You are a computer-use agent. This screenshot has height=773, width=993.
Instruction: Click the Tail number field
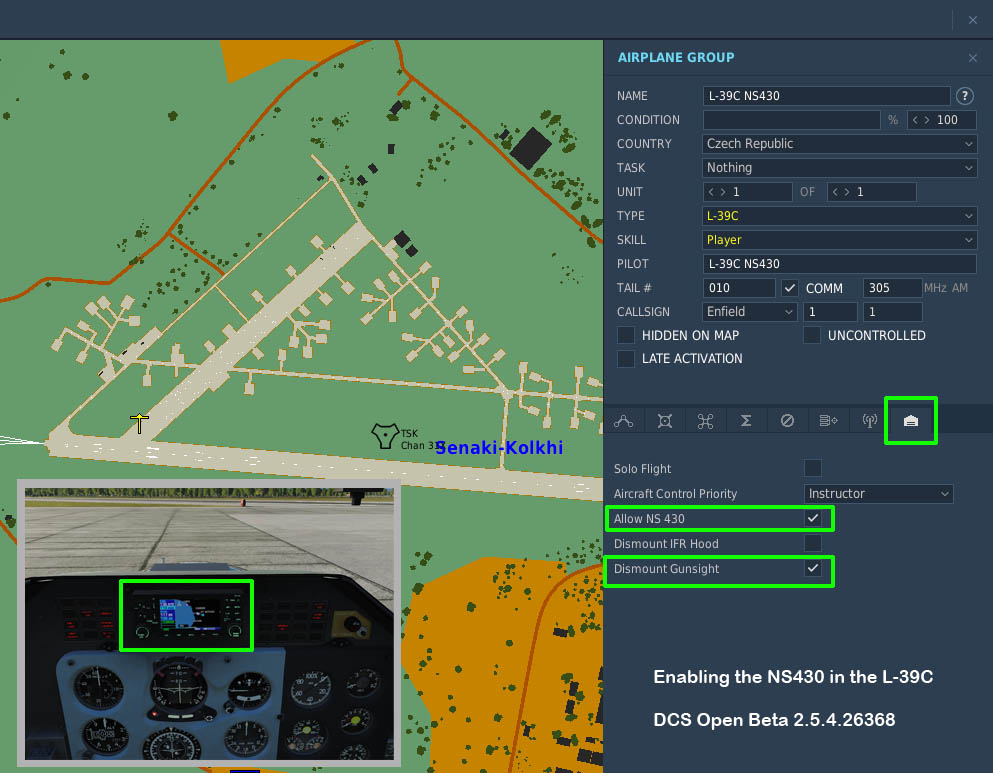click(x=739, y=288)
